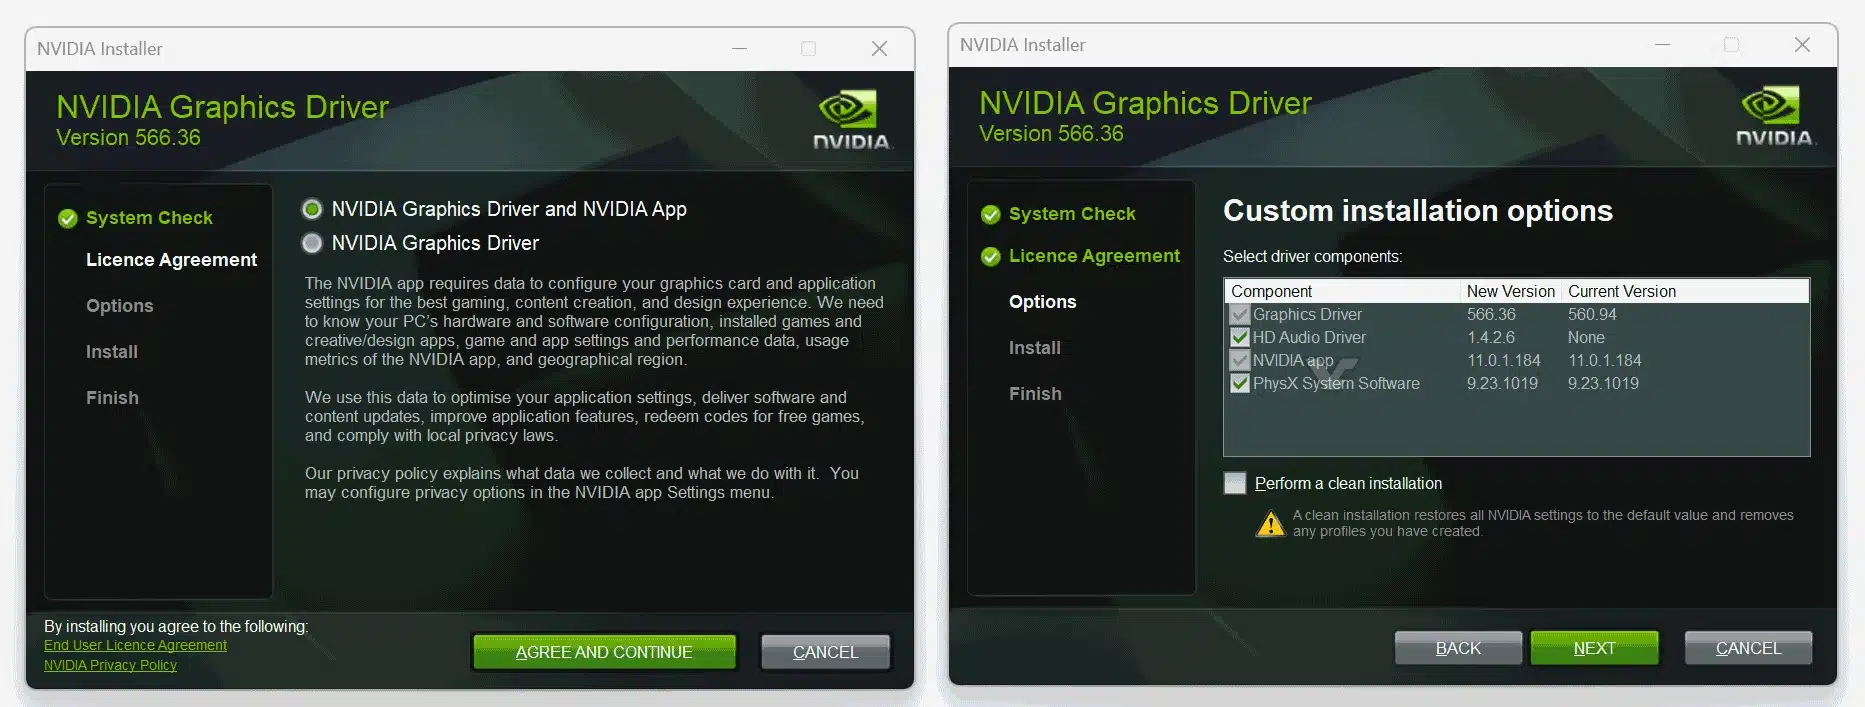Click the NVIDIA logo in the right installer

pos(1774,117)
